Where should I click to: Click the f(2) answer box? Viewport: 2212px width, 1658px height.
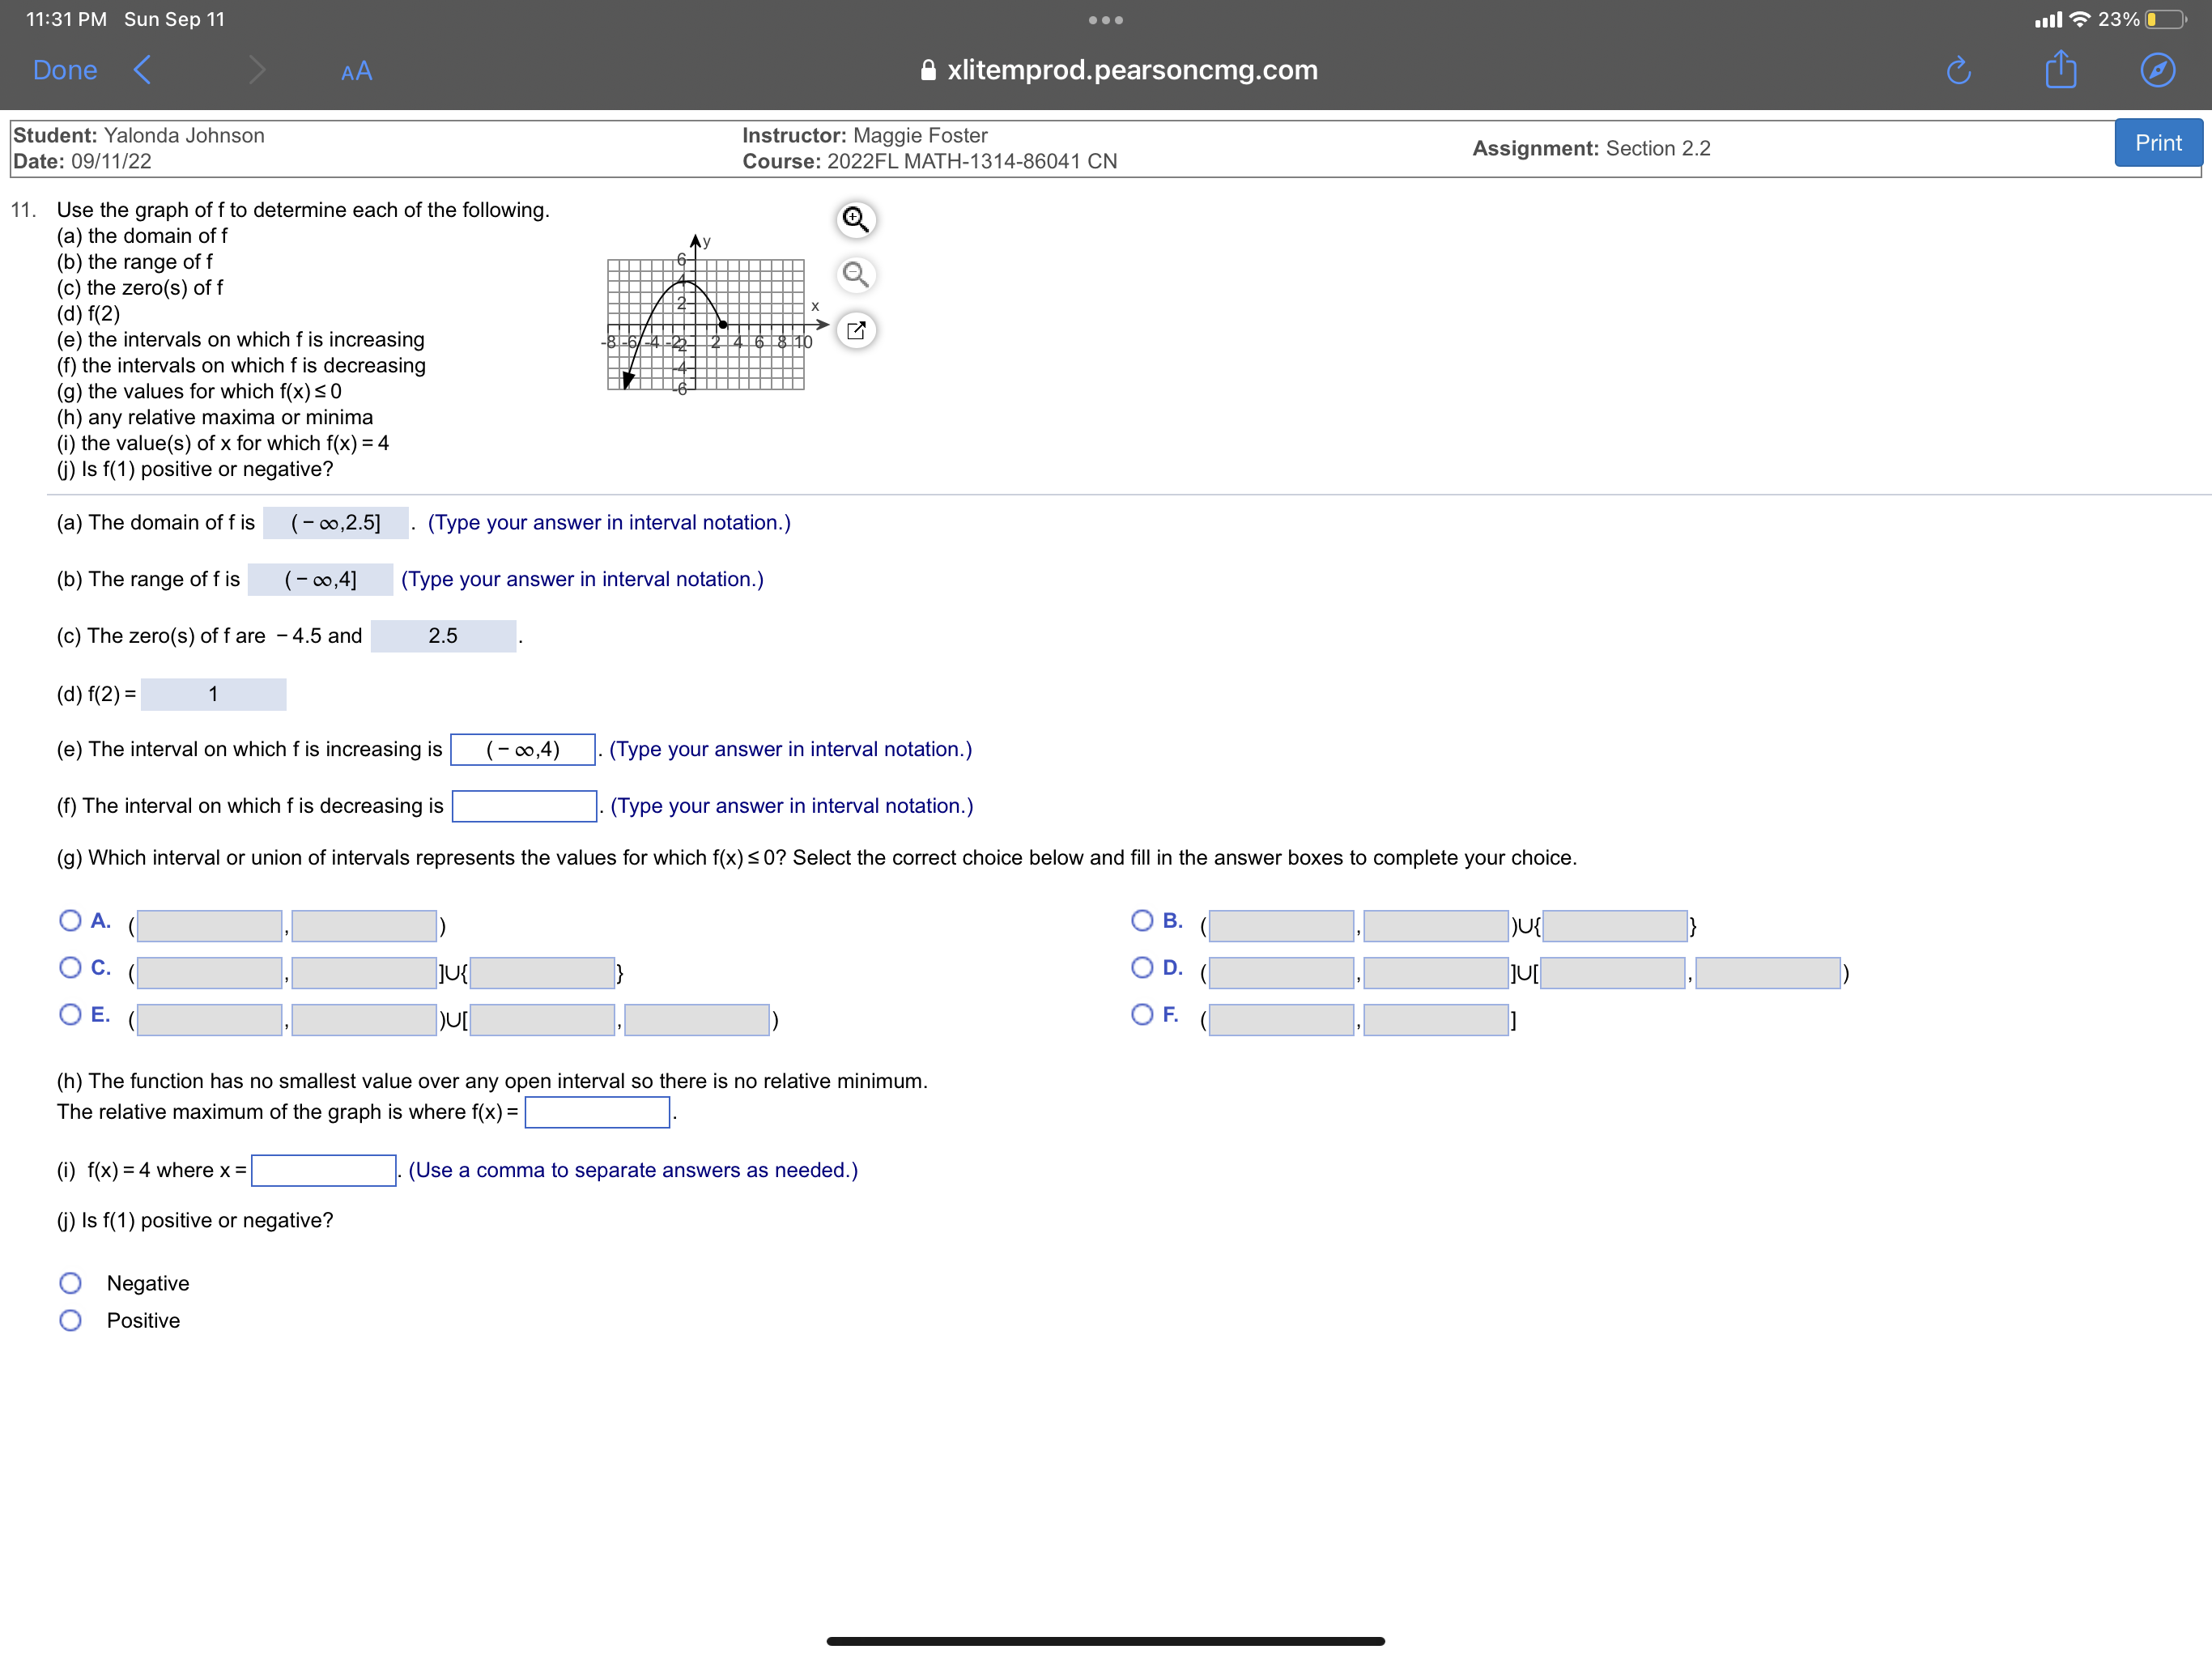(213, 694)
